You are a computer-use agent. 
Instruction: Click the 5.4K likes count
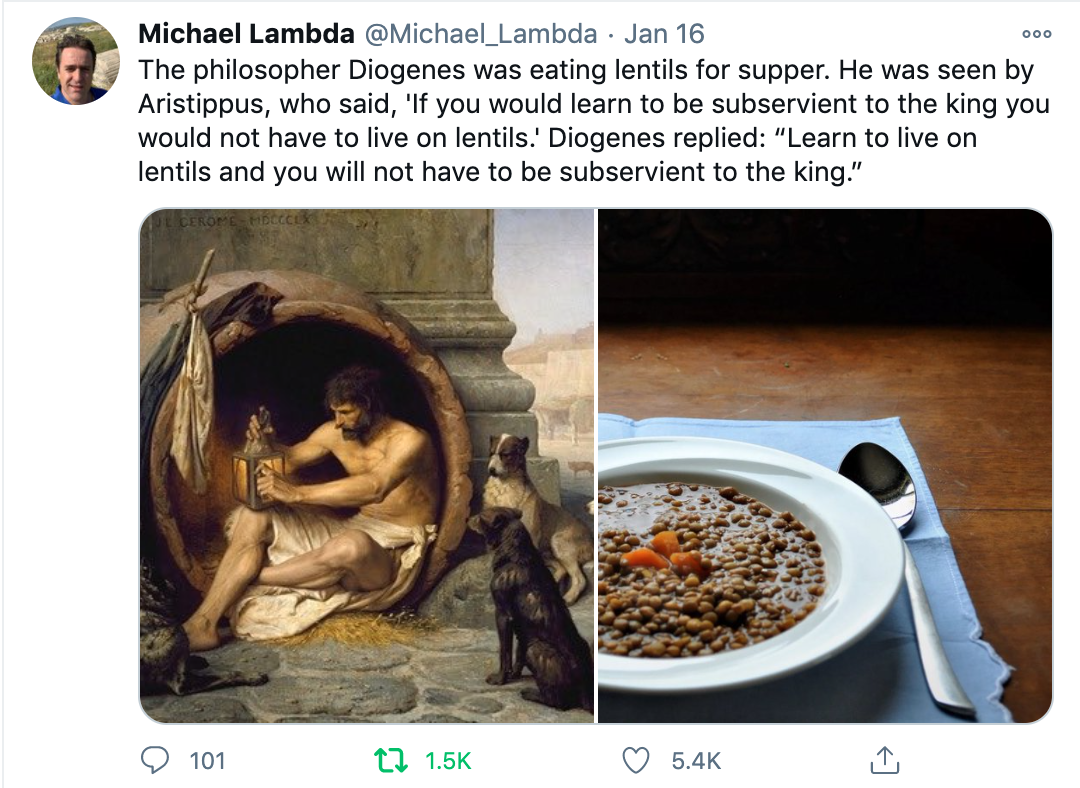[x=696, y=761]
